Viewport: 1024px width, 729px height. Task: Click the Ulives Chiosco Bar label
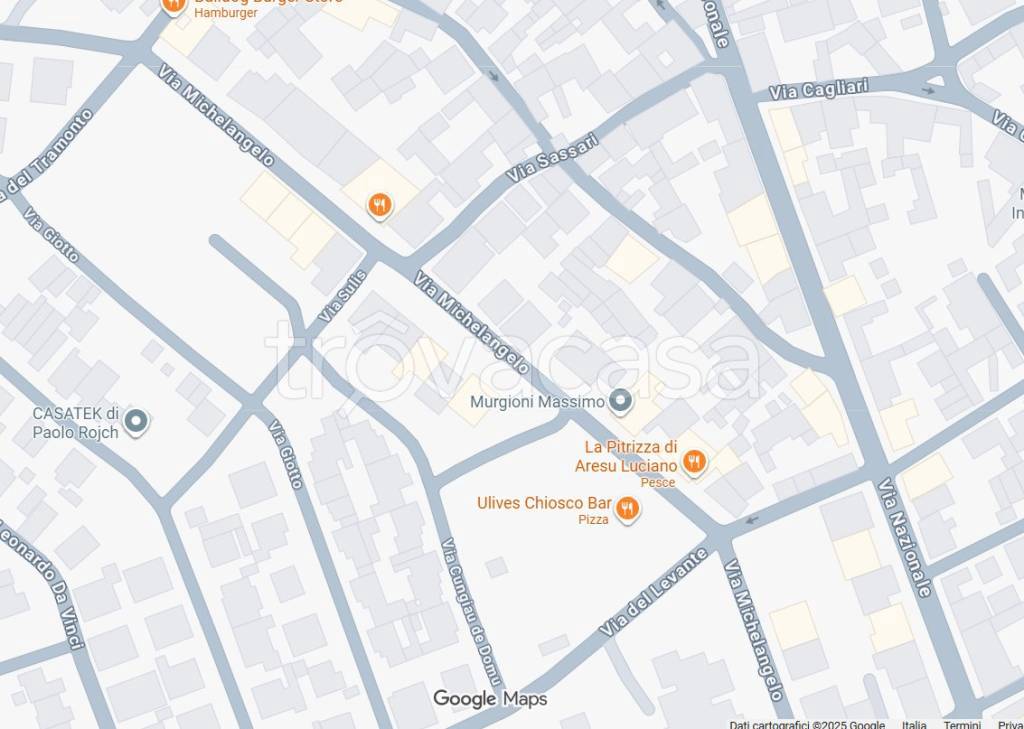(544, 503)
